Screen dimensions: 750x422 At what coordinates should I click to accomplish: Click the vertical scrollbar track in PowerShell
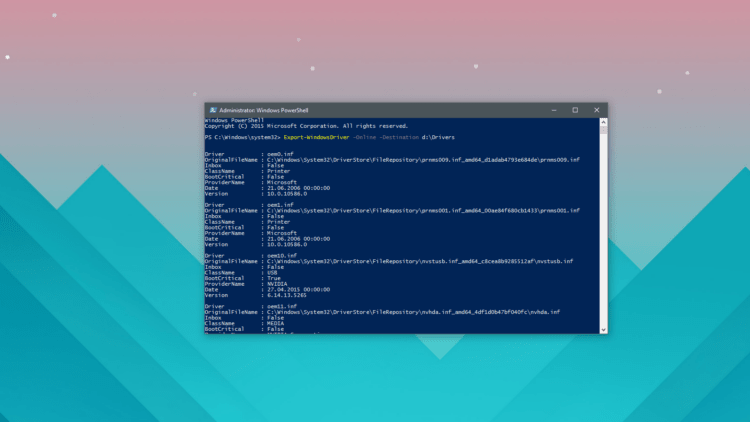(604, 230)
